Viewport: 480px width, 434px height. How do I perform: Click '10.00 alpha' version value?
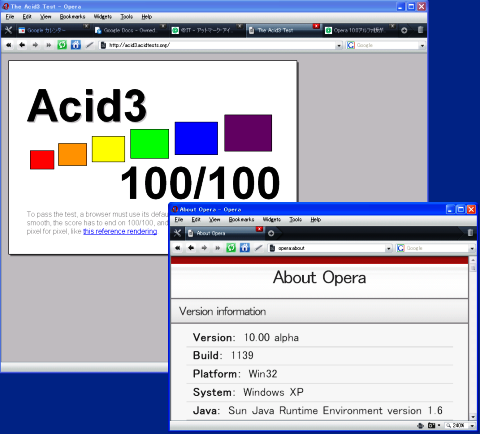pyautogui.click(x=271, y=337)
